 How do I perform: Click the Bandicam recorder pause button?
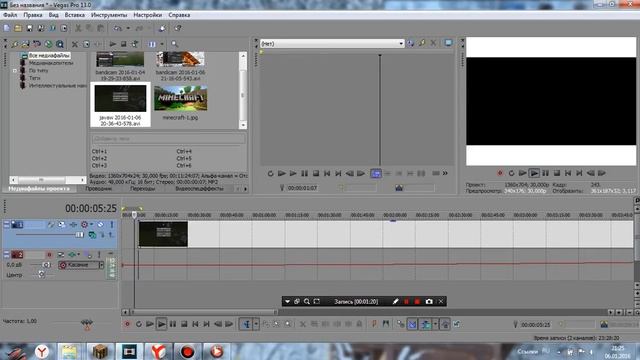[407, 302]
